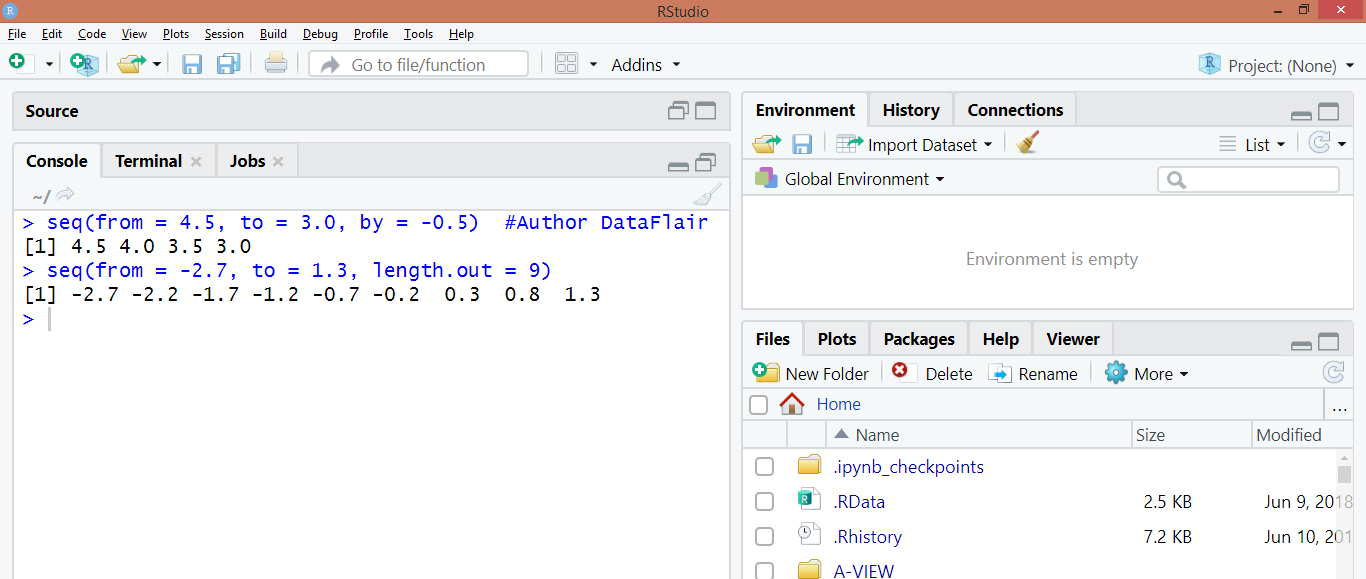Click the Save All documents icon

[228, 64]
